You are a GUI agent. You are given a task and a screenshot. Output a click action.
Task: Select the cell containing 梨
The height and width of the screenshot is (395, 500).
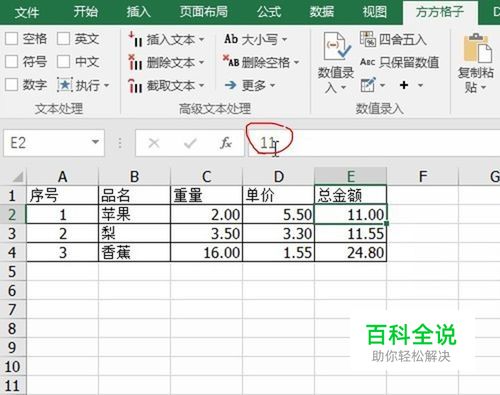tap(135, 233)
